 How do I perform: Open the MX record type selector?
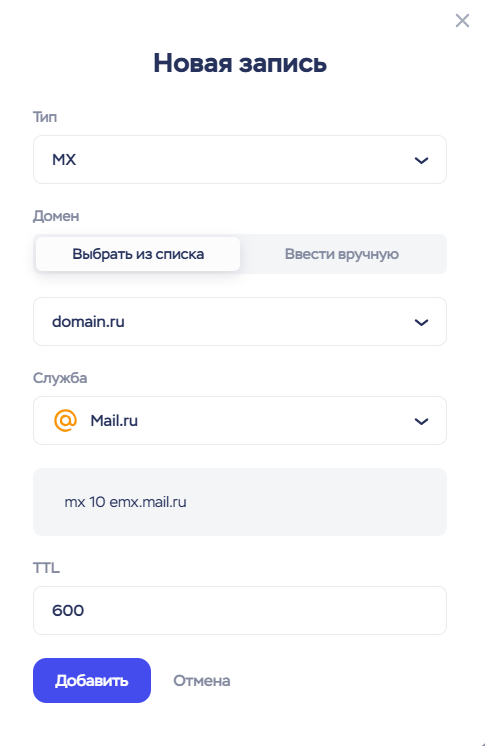[240, 159]
